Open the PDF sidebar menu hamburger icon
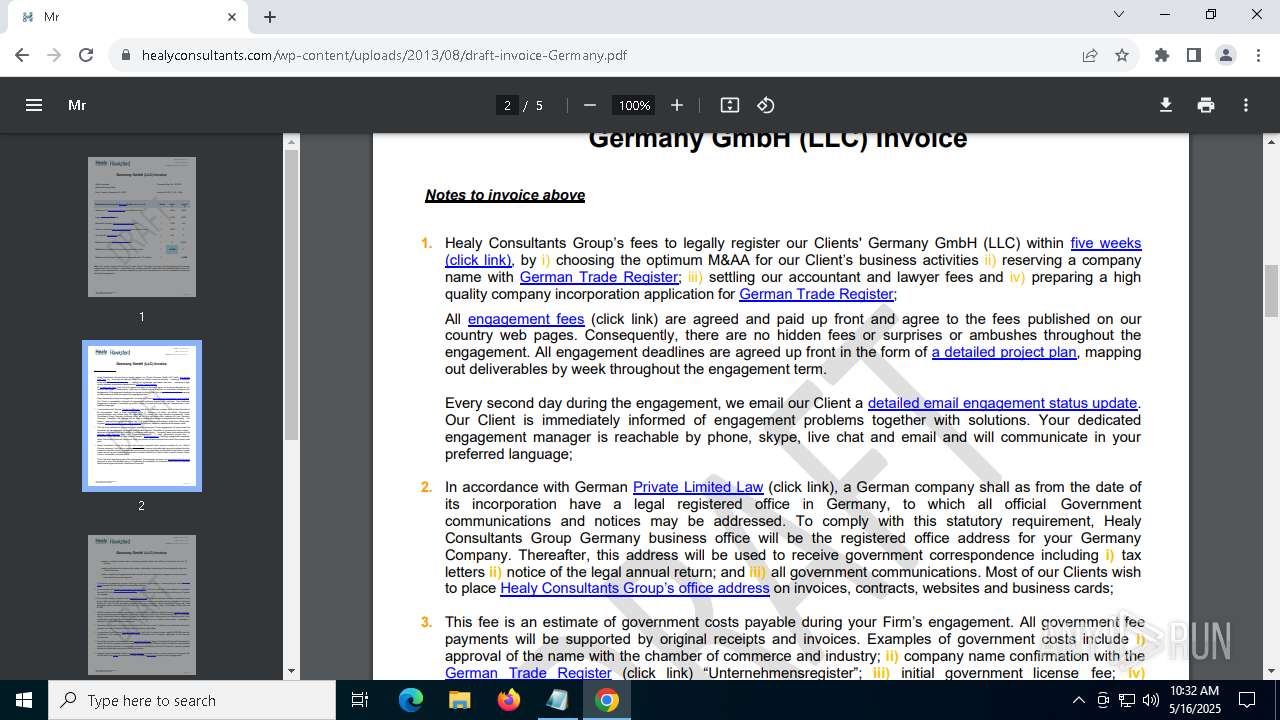 (34, 105)
